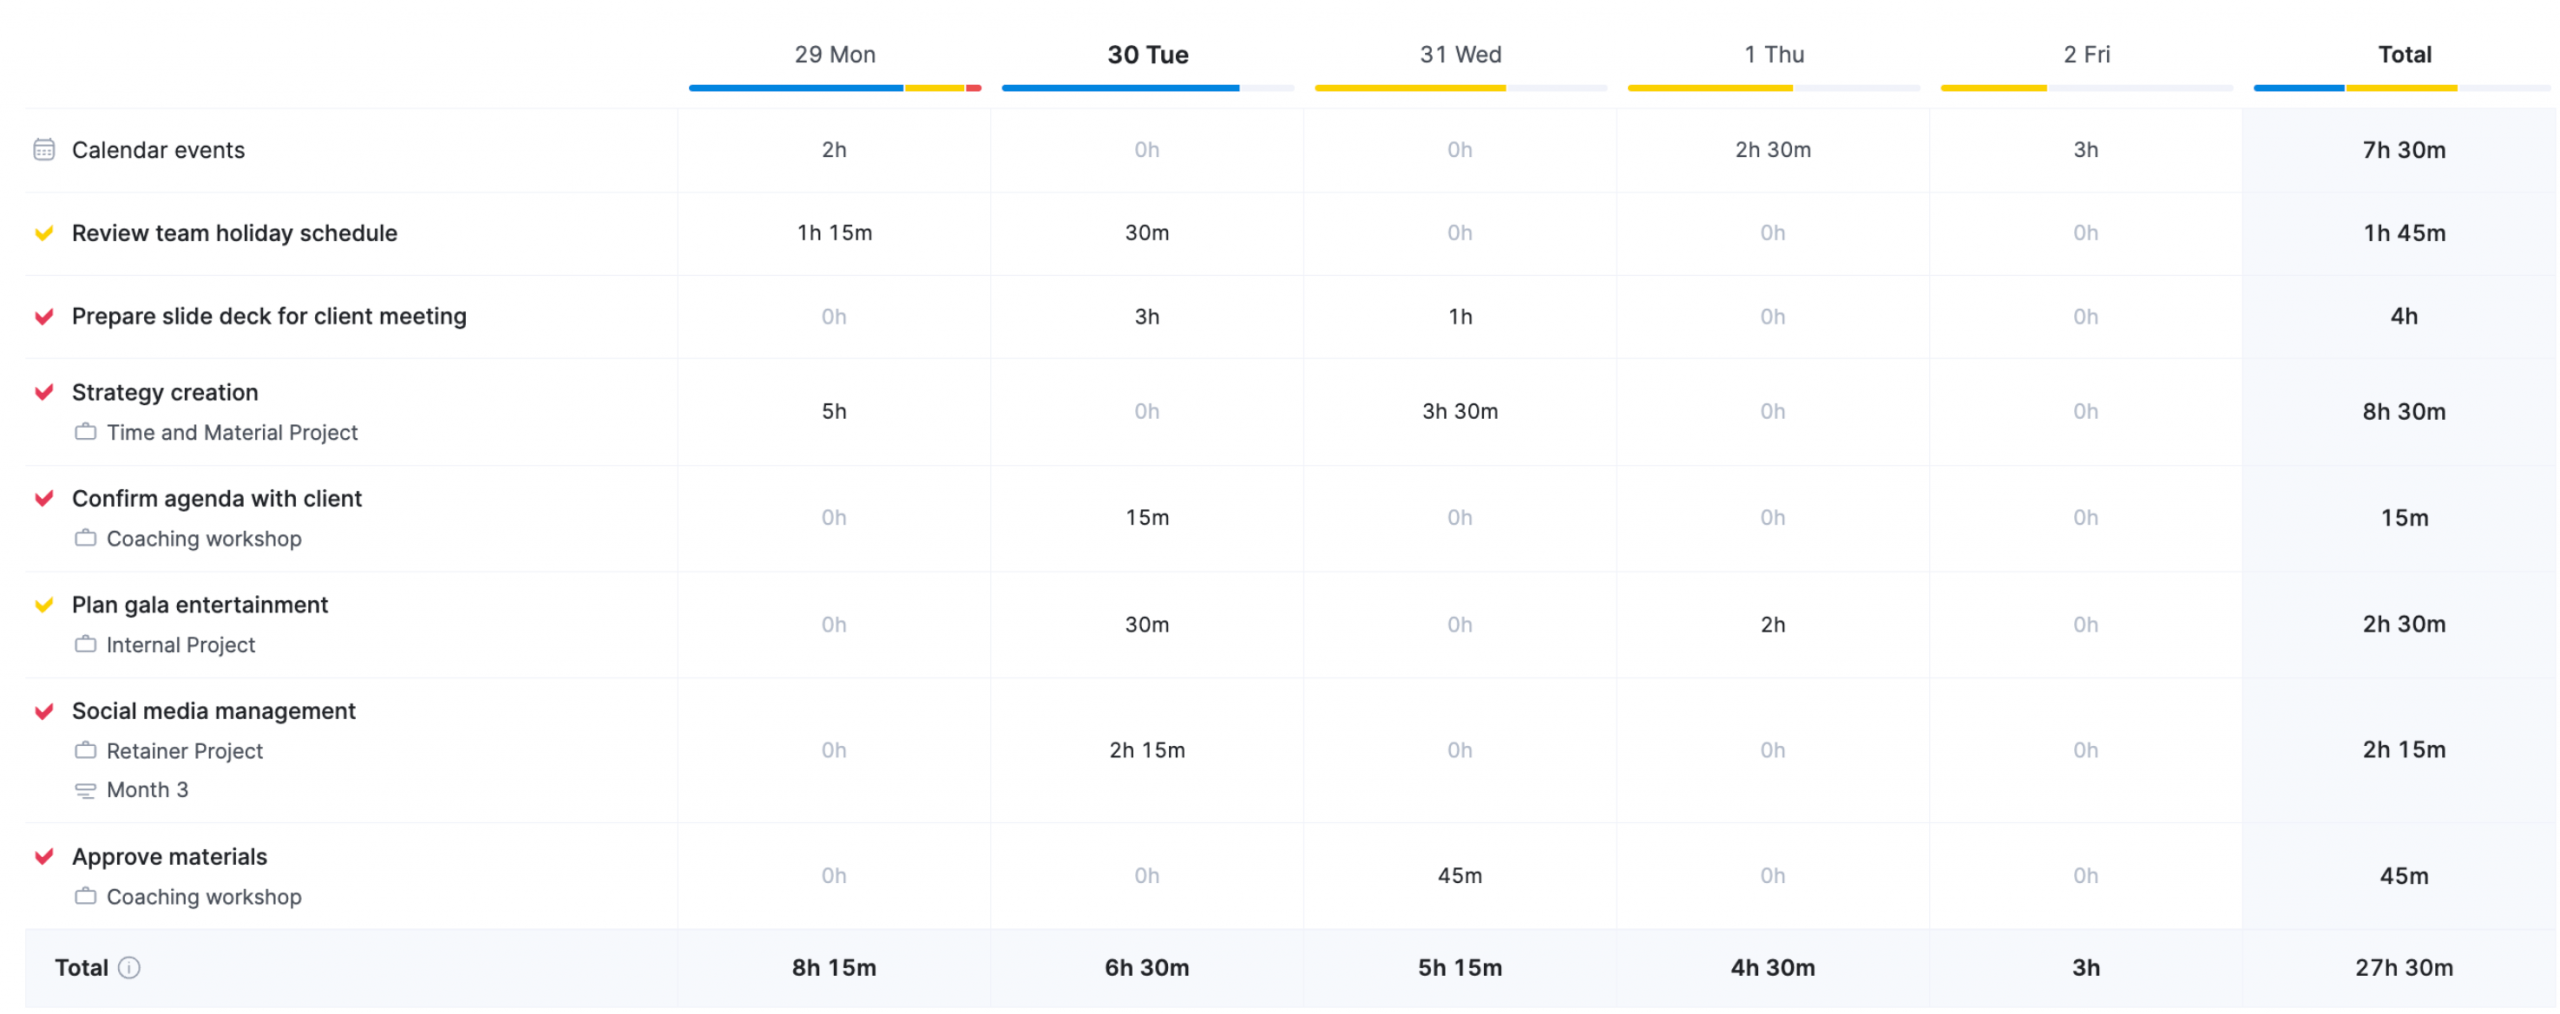This screenshot has height=1014, width=2560.
Task: Toggle checkmark for Social media management
Action: point(44,711)
